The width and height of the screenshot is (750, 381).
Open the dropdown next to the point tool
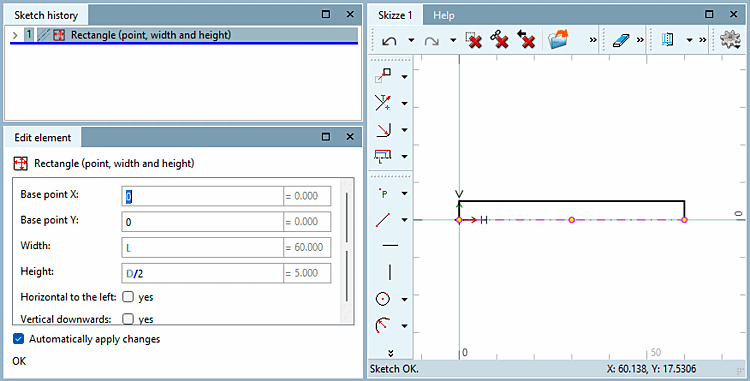click(x=404, y=194)
